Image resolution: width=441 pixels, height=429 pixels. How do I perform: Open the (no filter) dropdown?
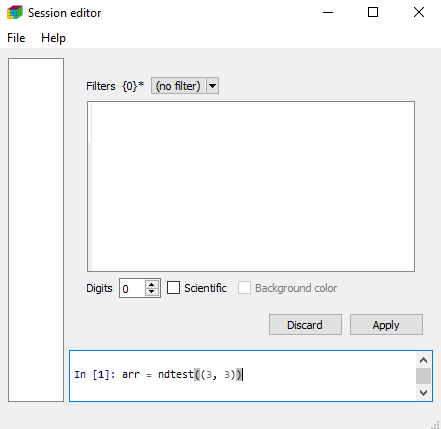tap(185, 86)
